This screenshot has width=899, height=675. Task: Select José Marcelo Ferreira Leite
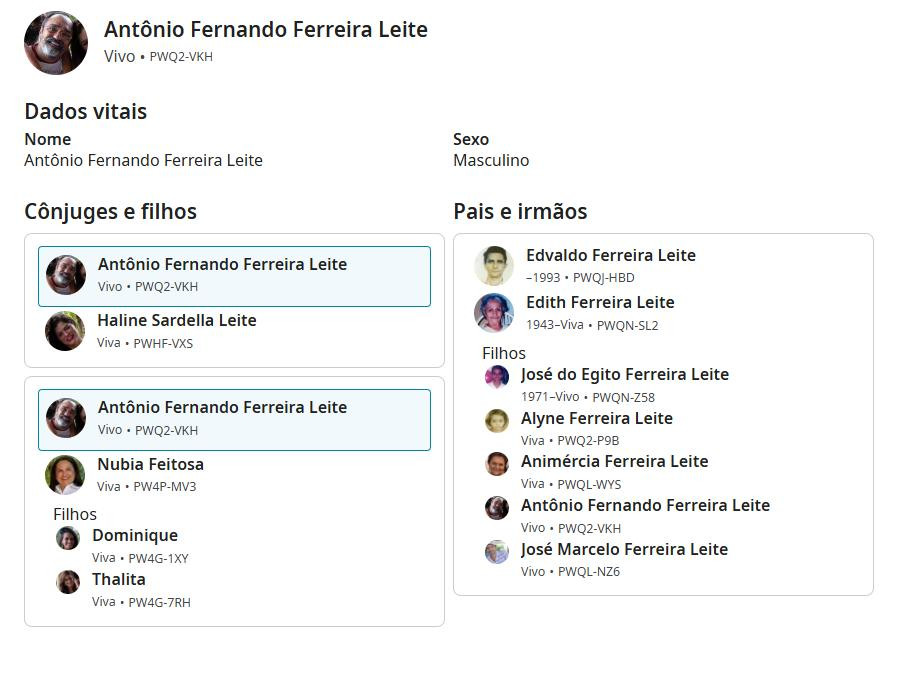(x=624, y=550)
